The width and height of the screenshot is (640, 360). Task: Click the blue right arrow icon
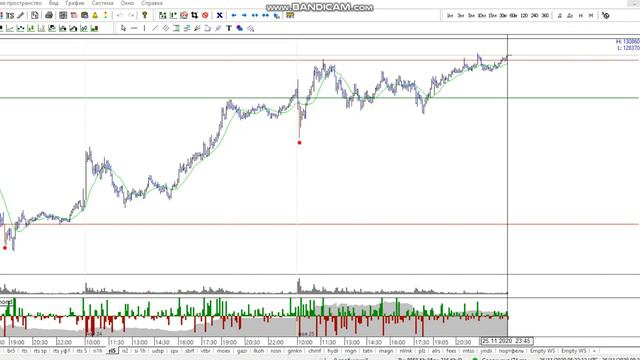tap(244, 16)
